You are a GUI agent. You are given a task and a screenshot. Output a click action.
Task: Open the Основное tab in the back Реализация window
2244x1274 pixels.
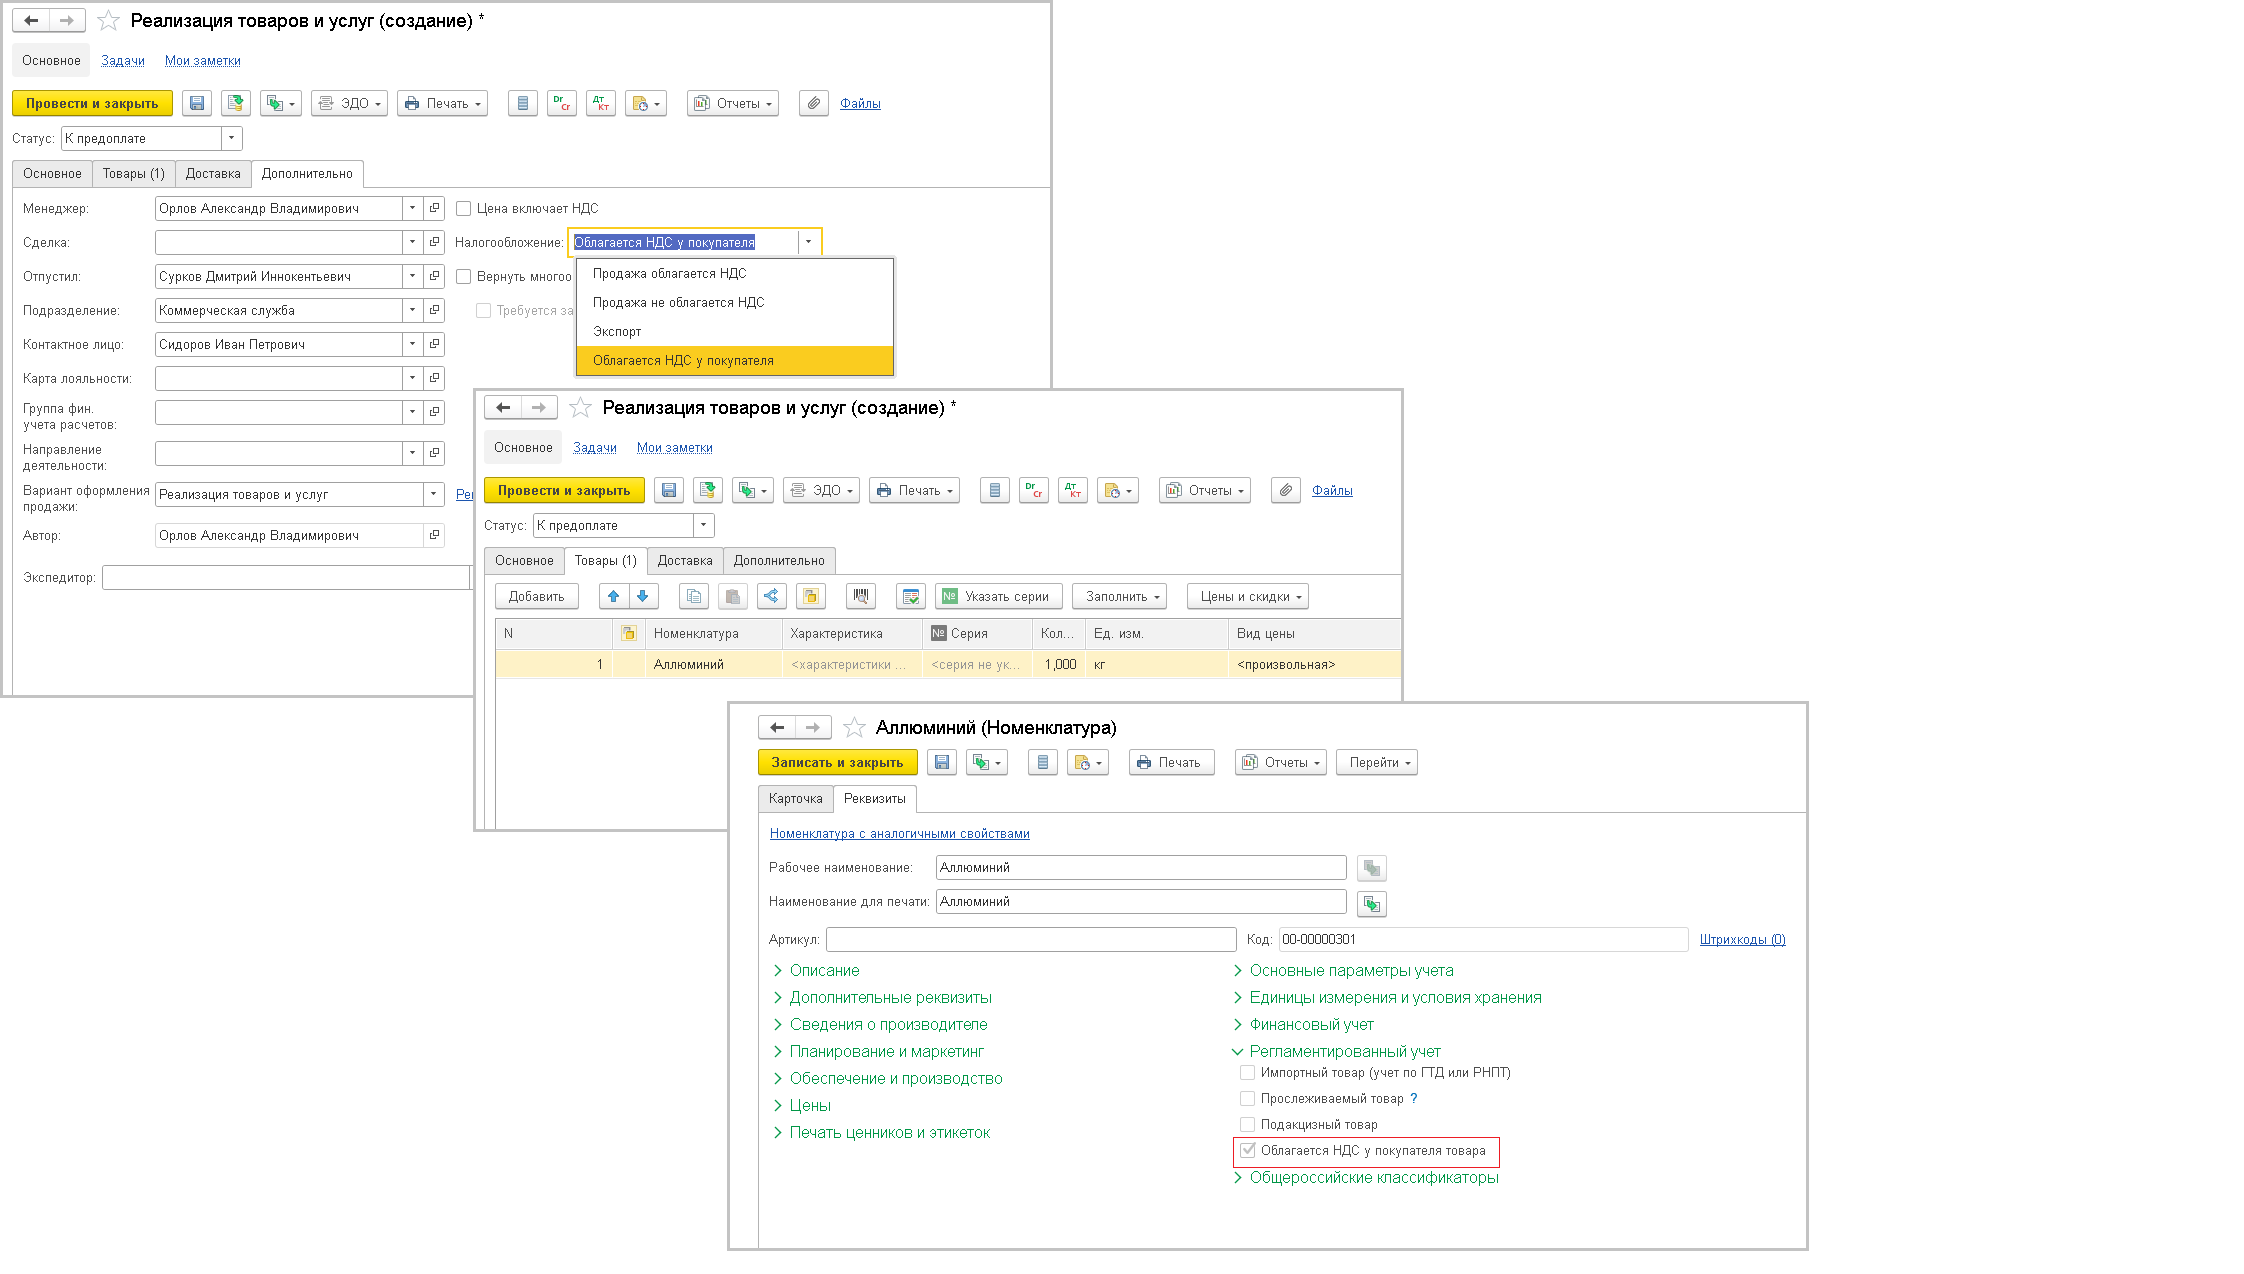pyautogui.click(x=53, y=174)
